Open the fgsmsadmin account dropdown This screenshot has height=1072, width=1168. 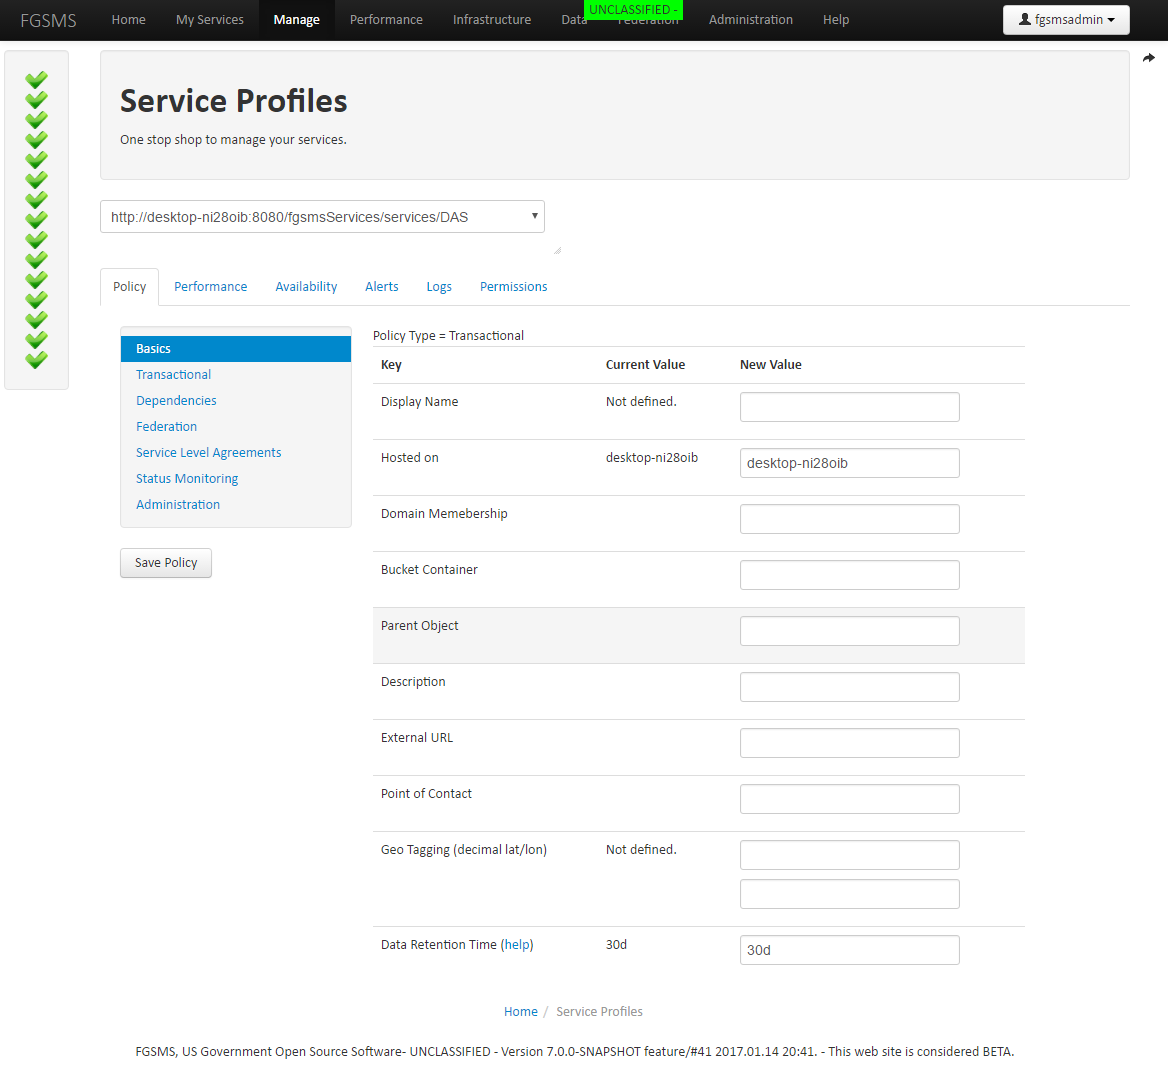point(1066,20)
